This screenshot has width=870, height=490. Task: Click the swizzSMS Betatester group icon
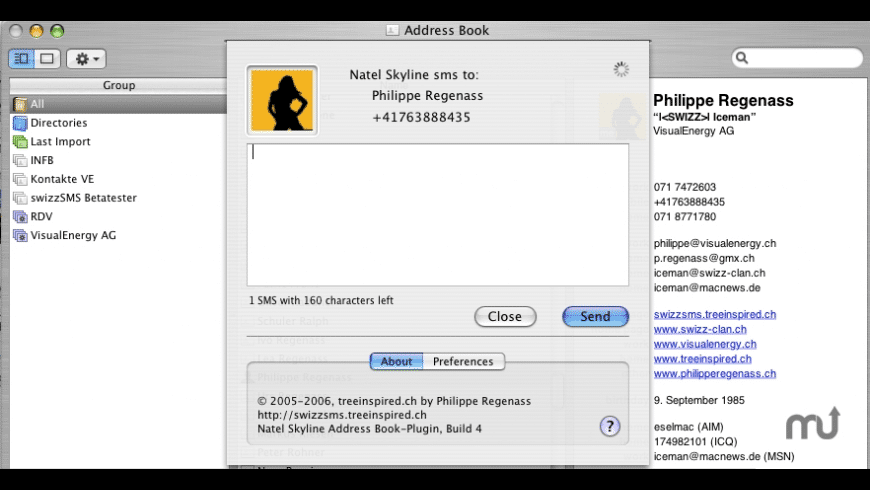coord(20,198)
